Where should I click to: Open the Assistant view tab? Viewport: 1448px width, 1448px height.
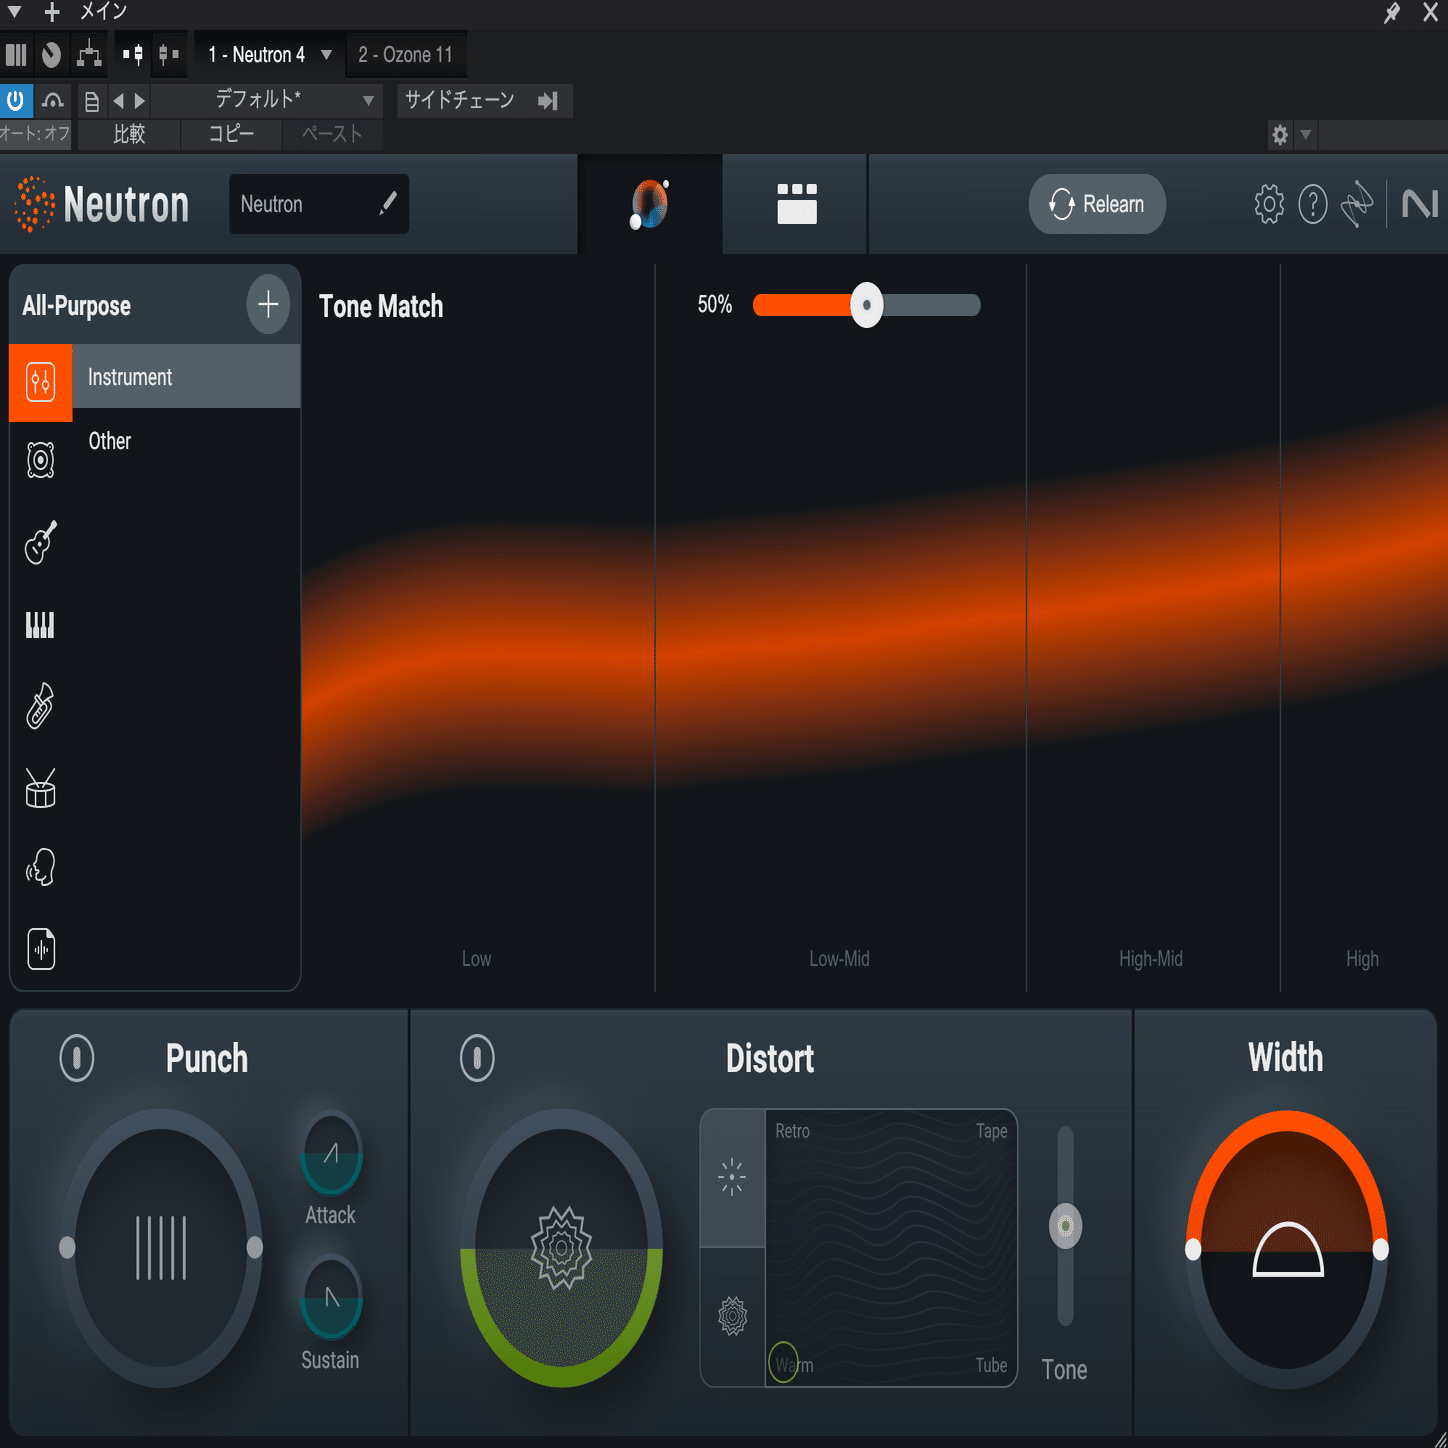(650, 204)
